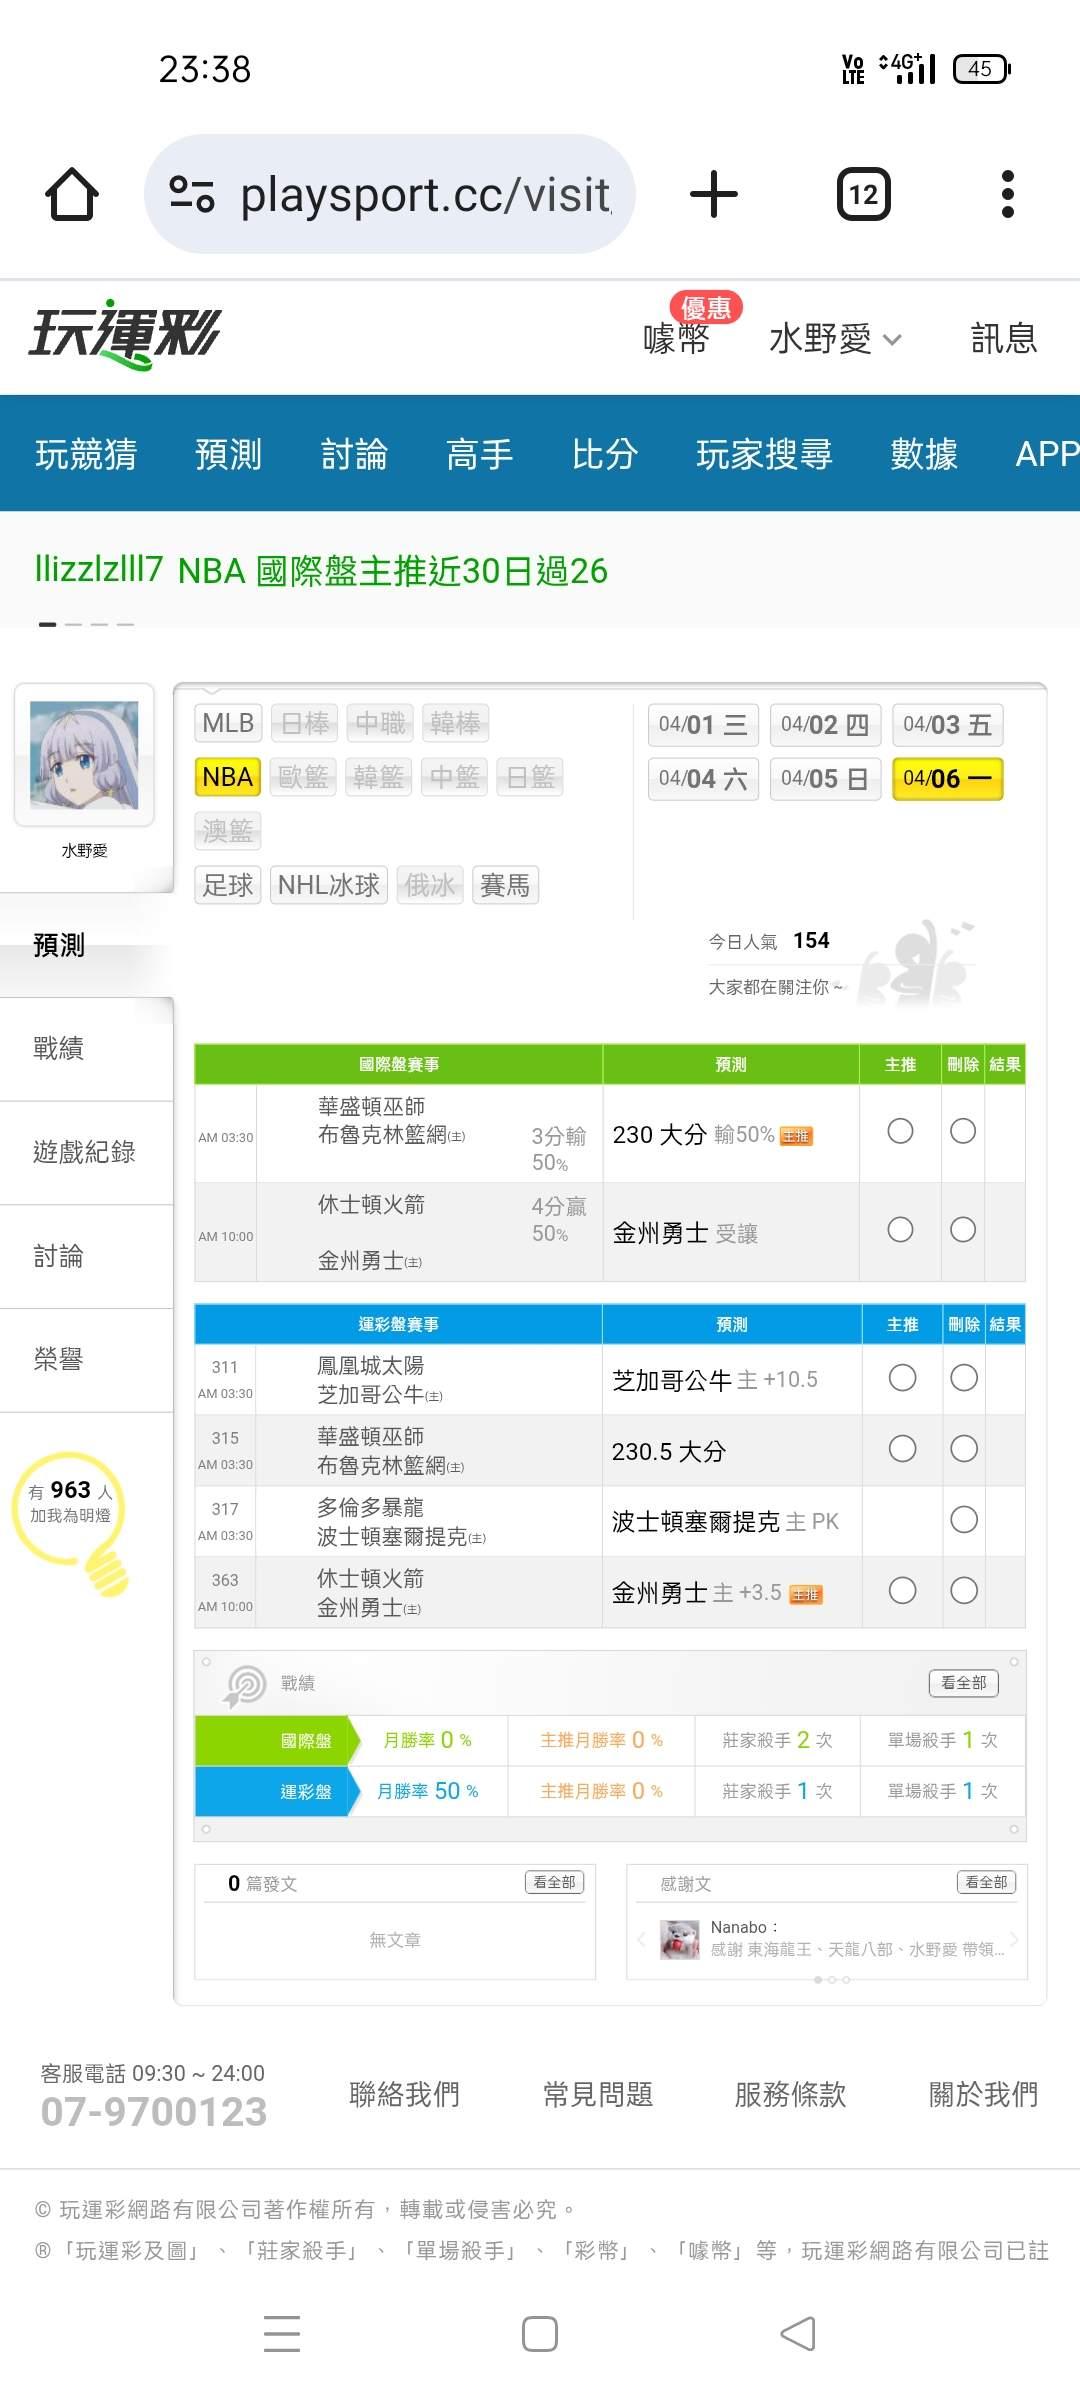Tap the 戰績 target icon
The width and height of the screenshot is (1080, 2400).
[x=246, y=1685]
